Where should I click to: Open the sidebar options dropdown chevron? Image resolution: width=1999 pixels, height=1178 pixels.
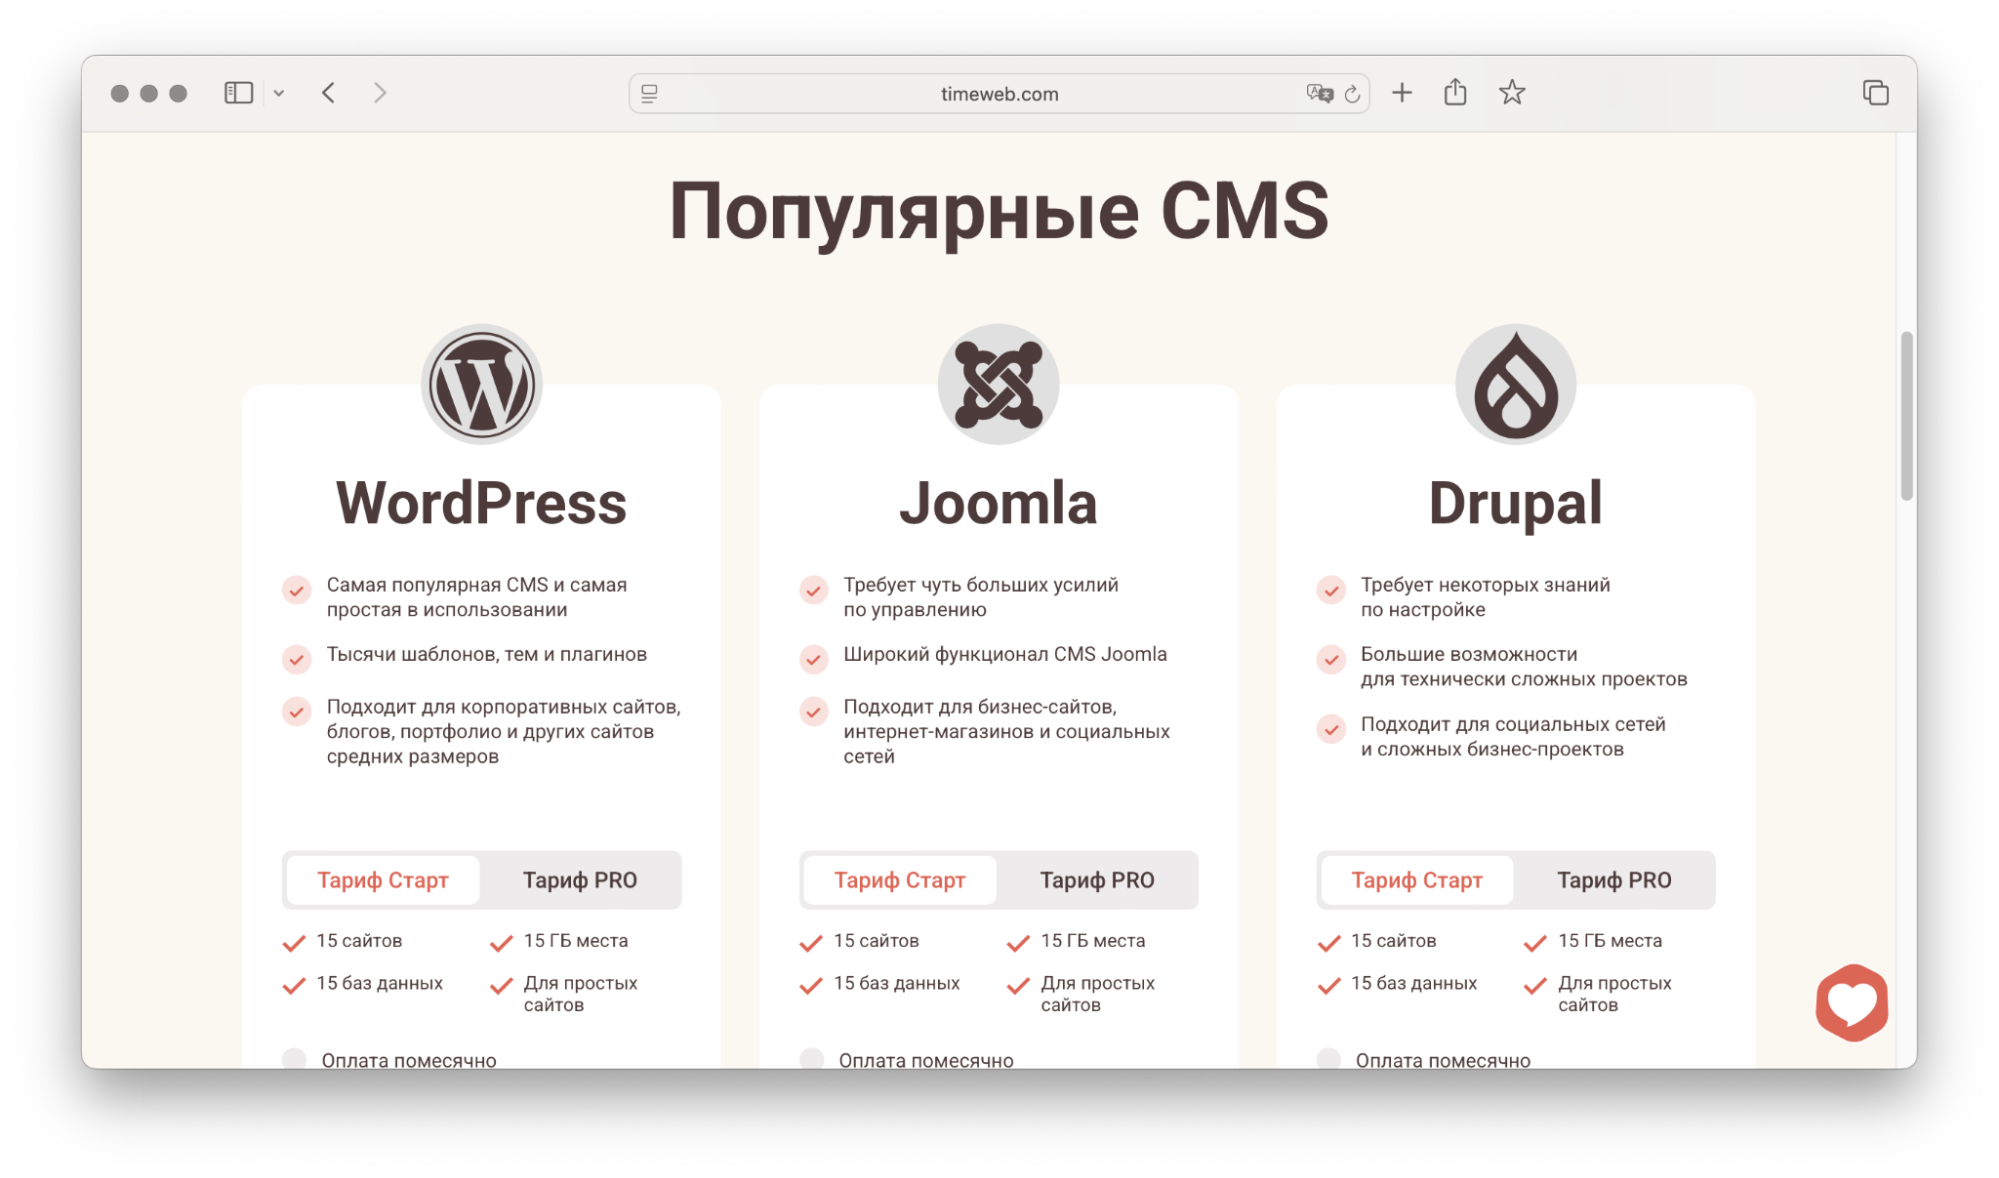tap(279, 93)
